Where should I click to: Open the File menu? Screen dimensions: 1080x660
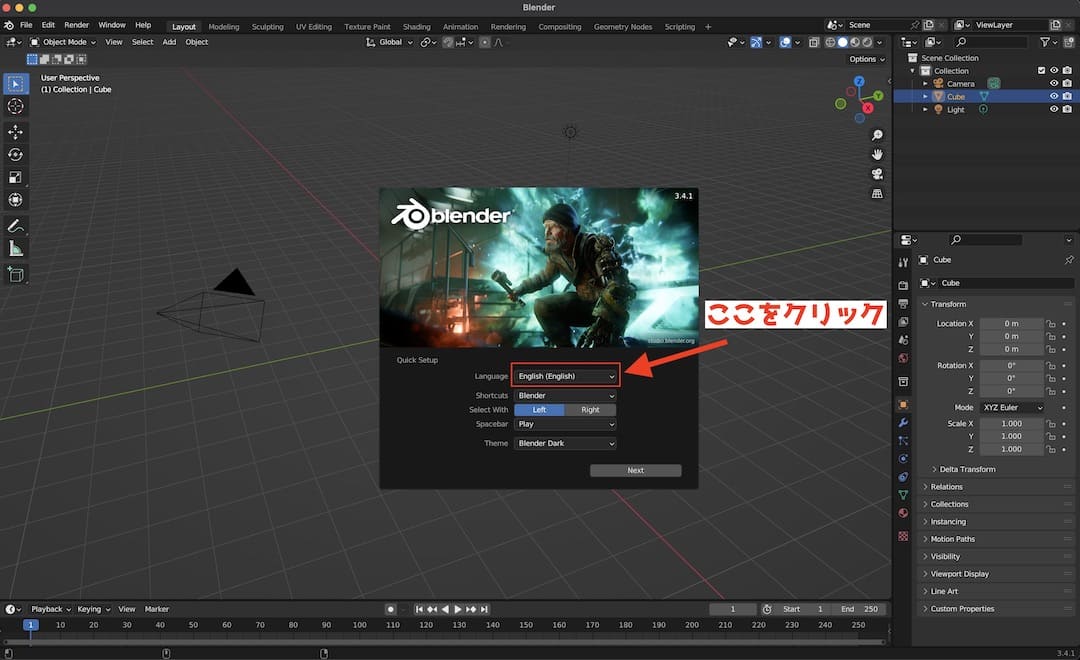pos(26,25)
